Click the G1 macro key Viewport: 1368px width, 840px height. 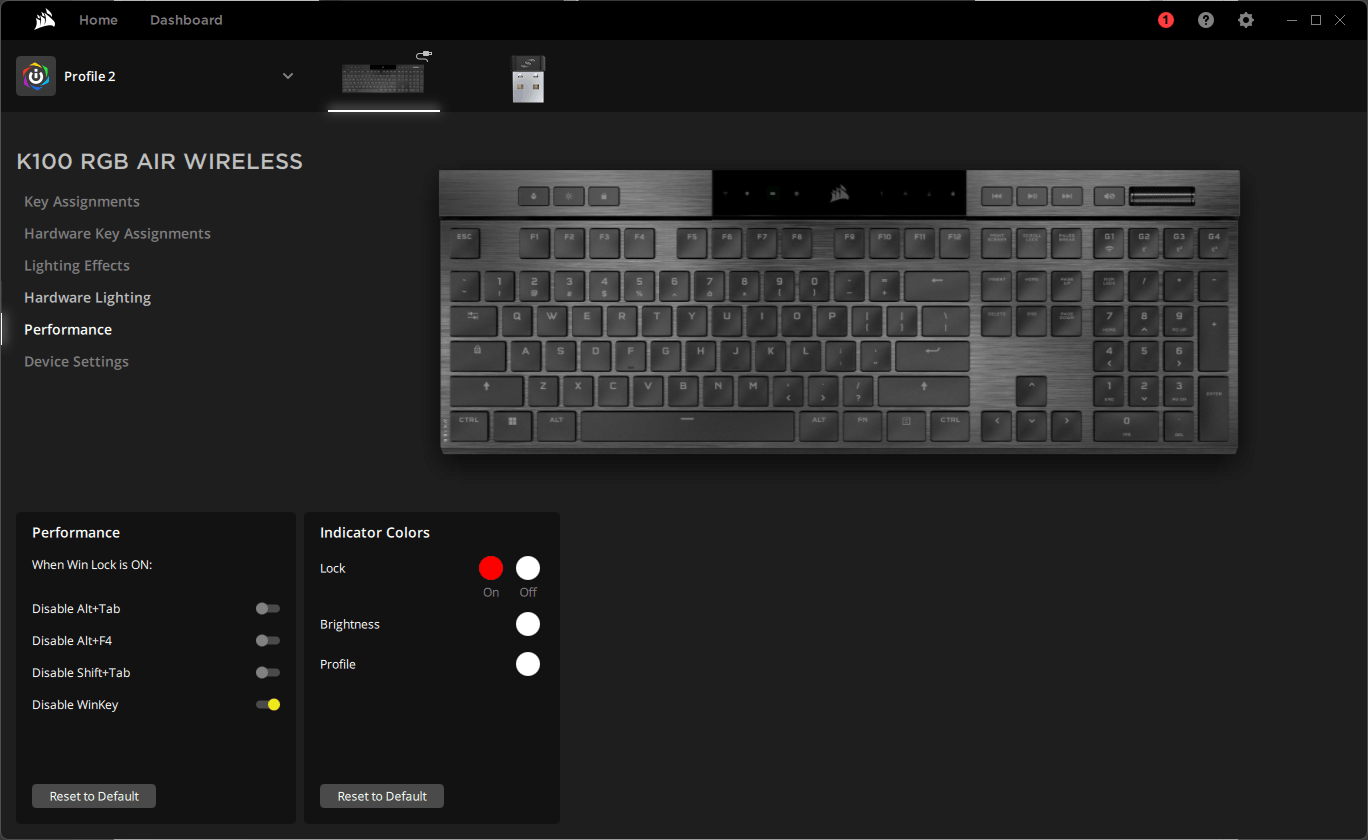[1109, 242]
